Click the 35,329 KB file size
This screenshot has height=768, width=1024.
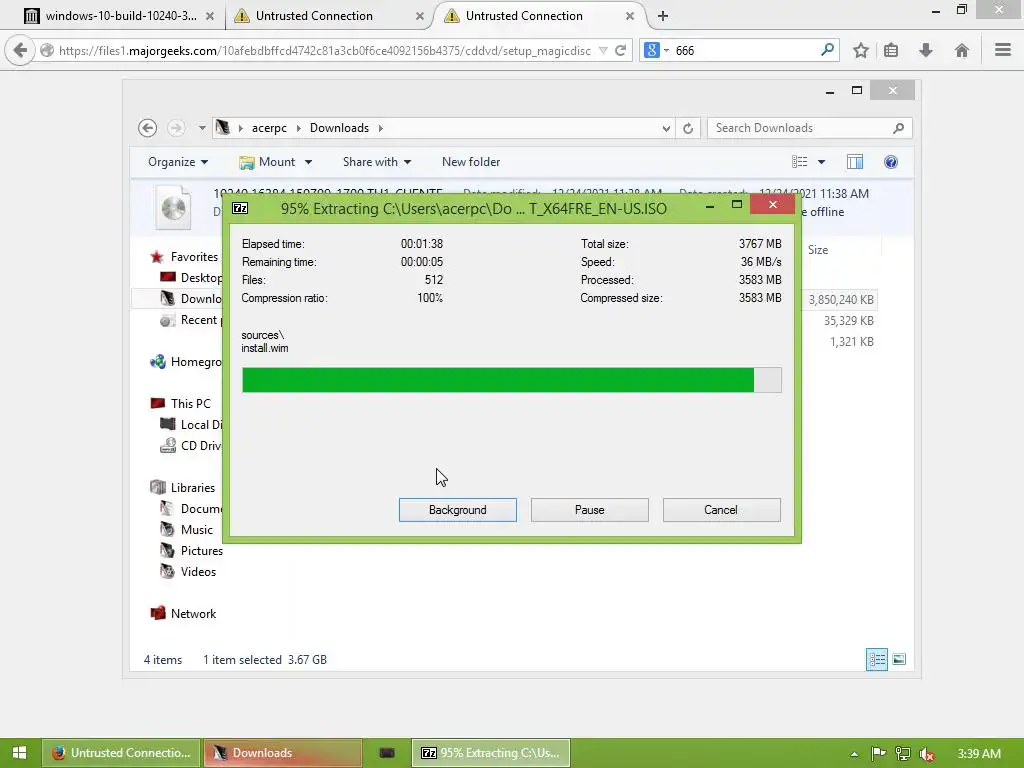(848, 321)
